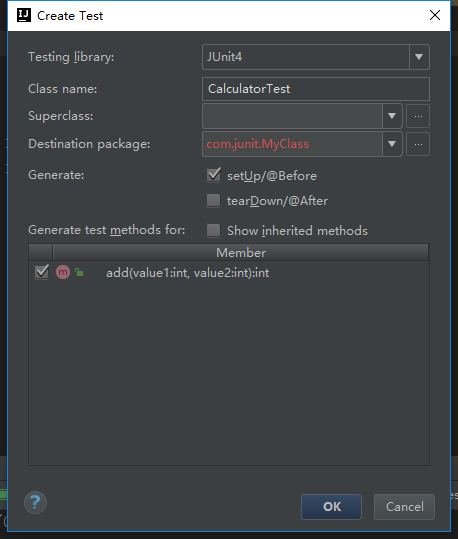Click the red method icon beside add
458x539 pixels.
(63, 272)
